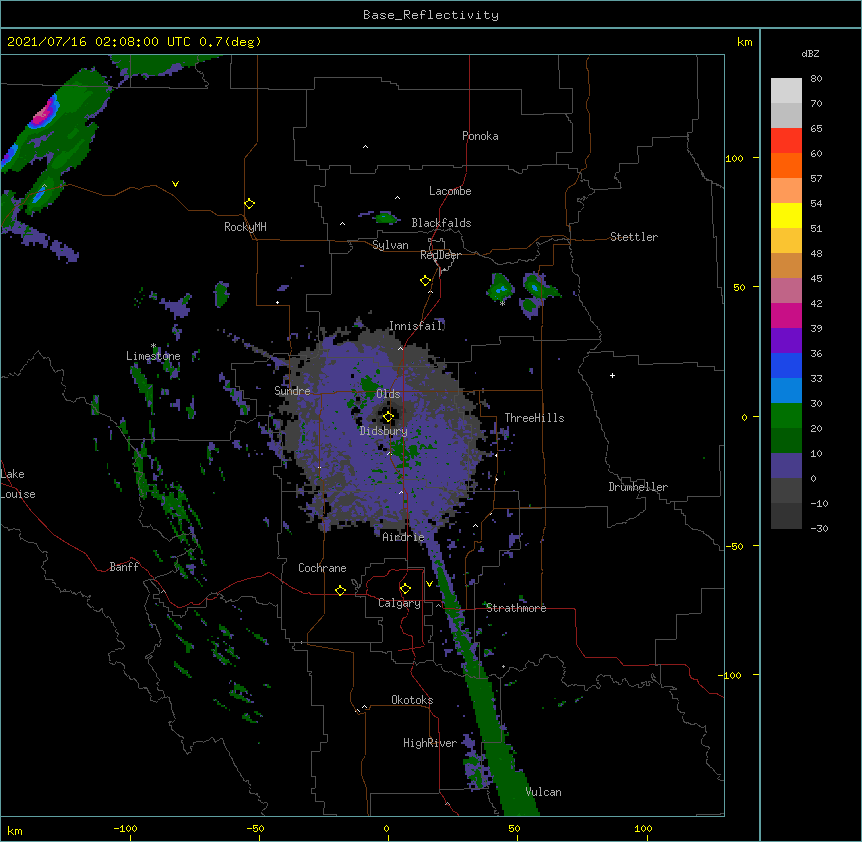Click the magenta storm core in the northwest
862x842 pixels.
tap(45, 112)
